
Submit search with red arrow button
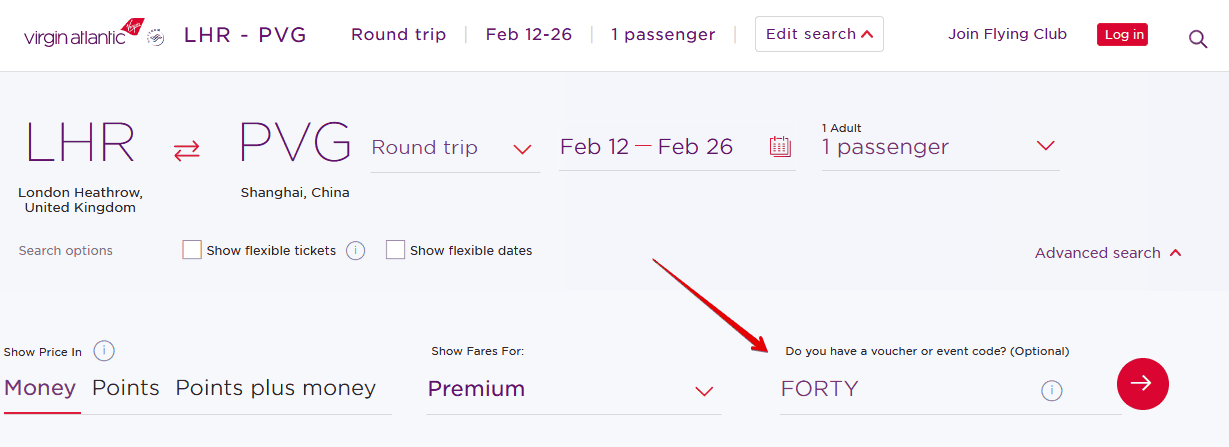pyautogui.click(x=1142, y=383)
